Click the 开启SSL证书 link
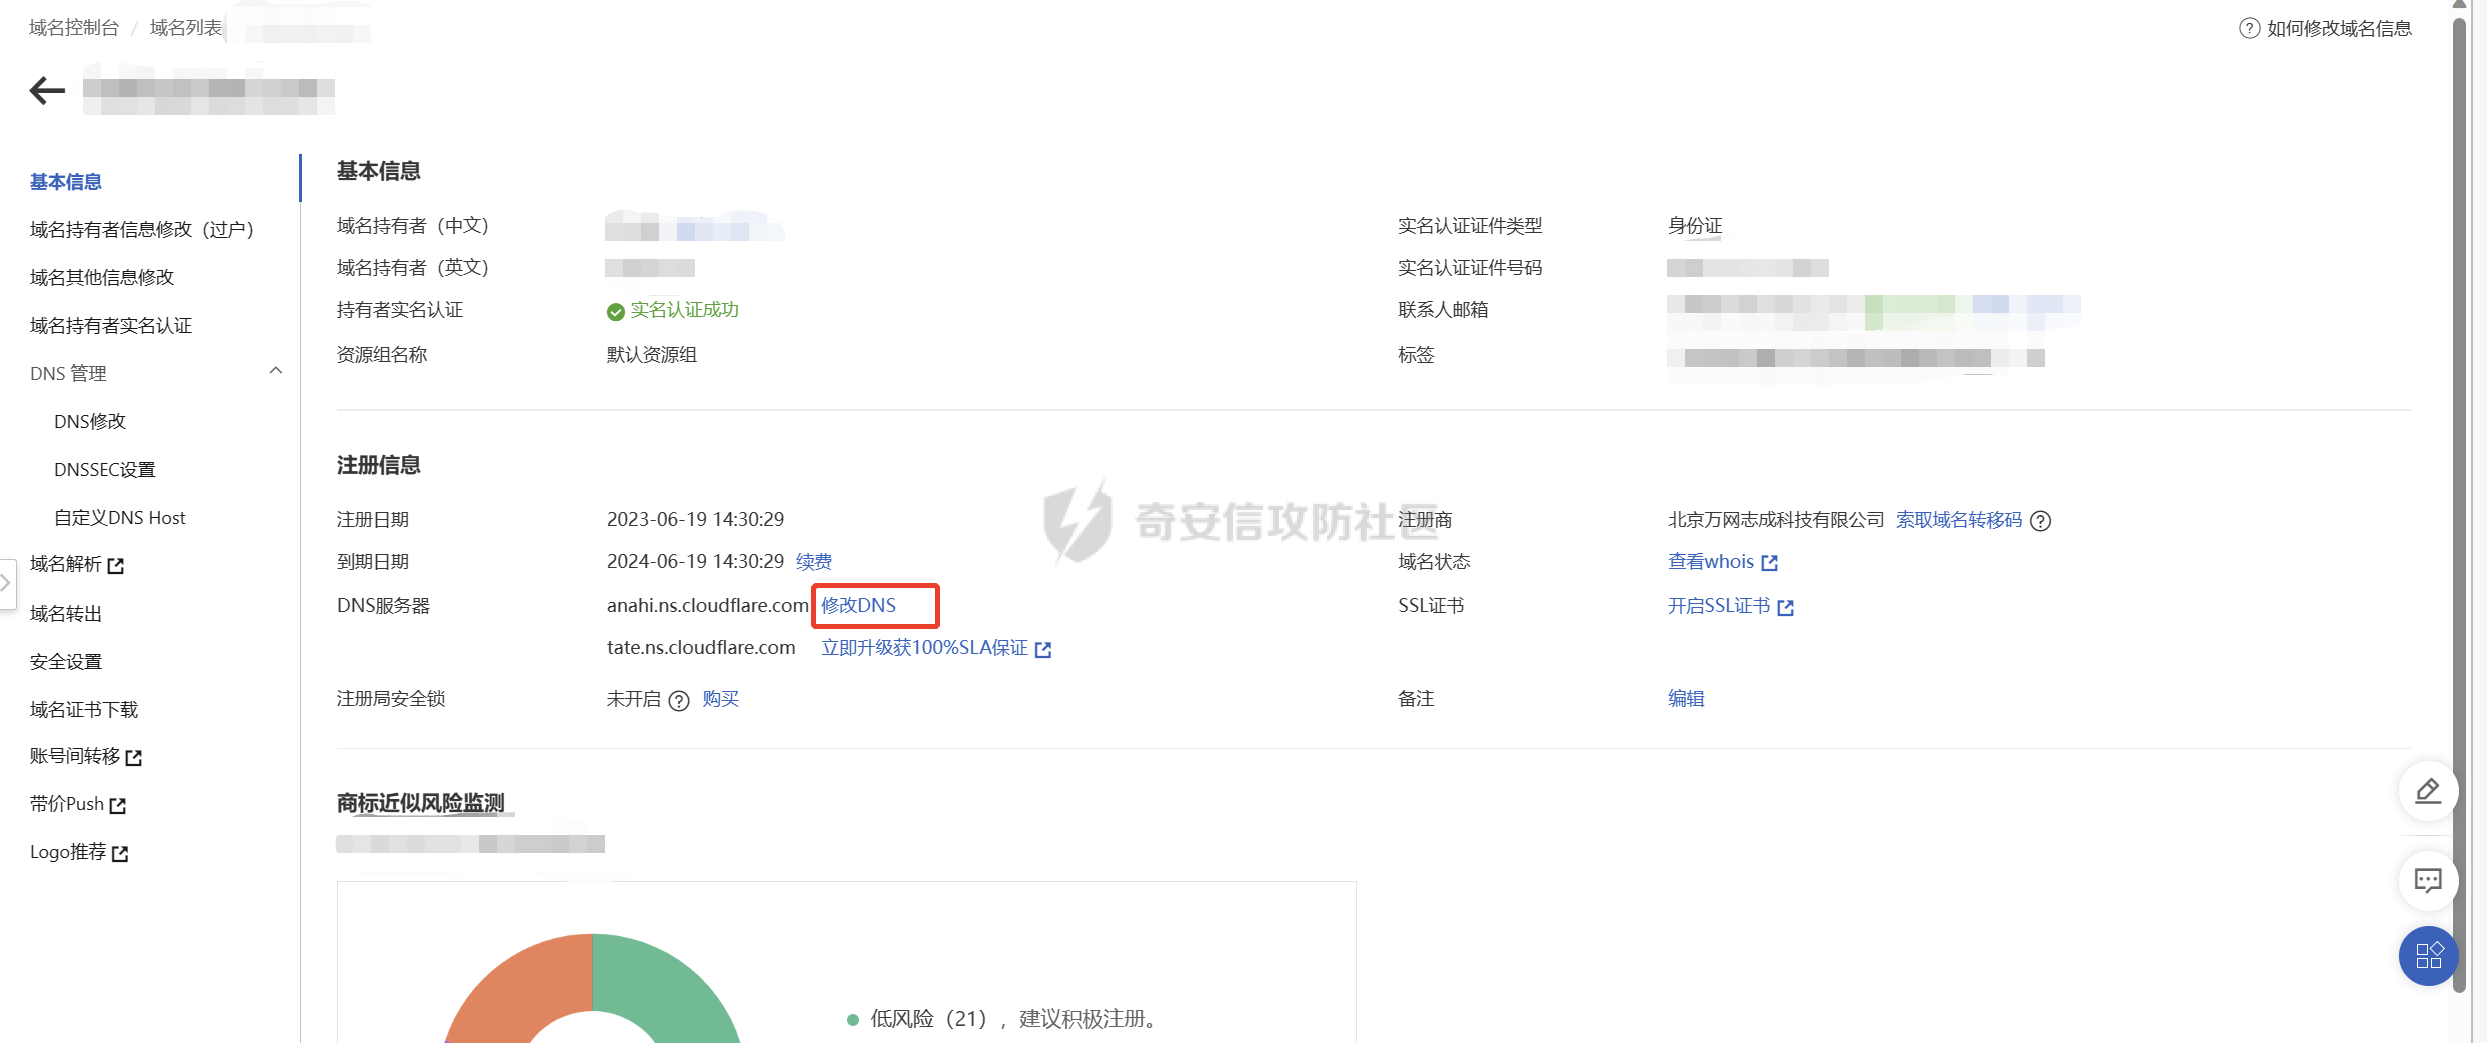 (1719, 606)
